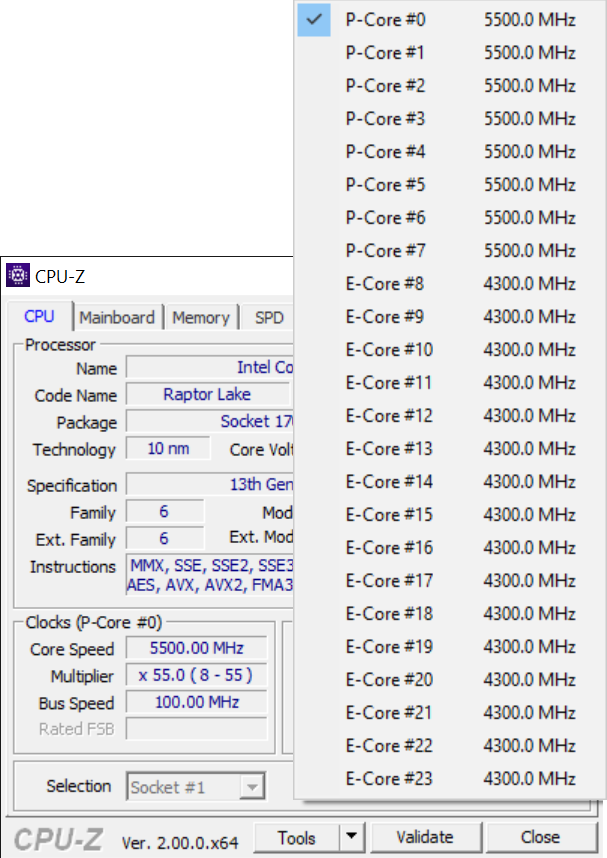This screenshot has width=607, height=858.
Task: Click the Tools button
Action: tap(297, 837)
